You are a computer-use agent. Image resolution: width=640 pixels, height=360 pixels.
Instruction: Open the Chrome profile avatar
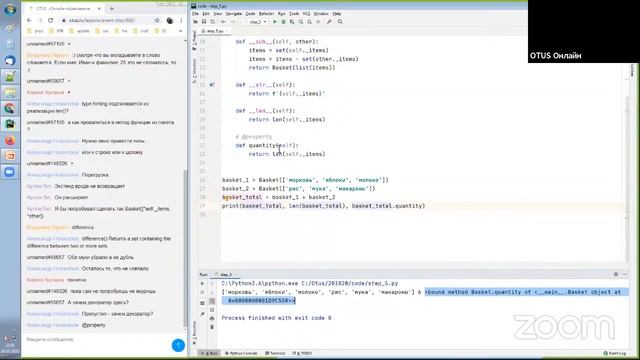pos(170,20)
